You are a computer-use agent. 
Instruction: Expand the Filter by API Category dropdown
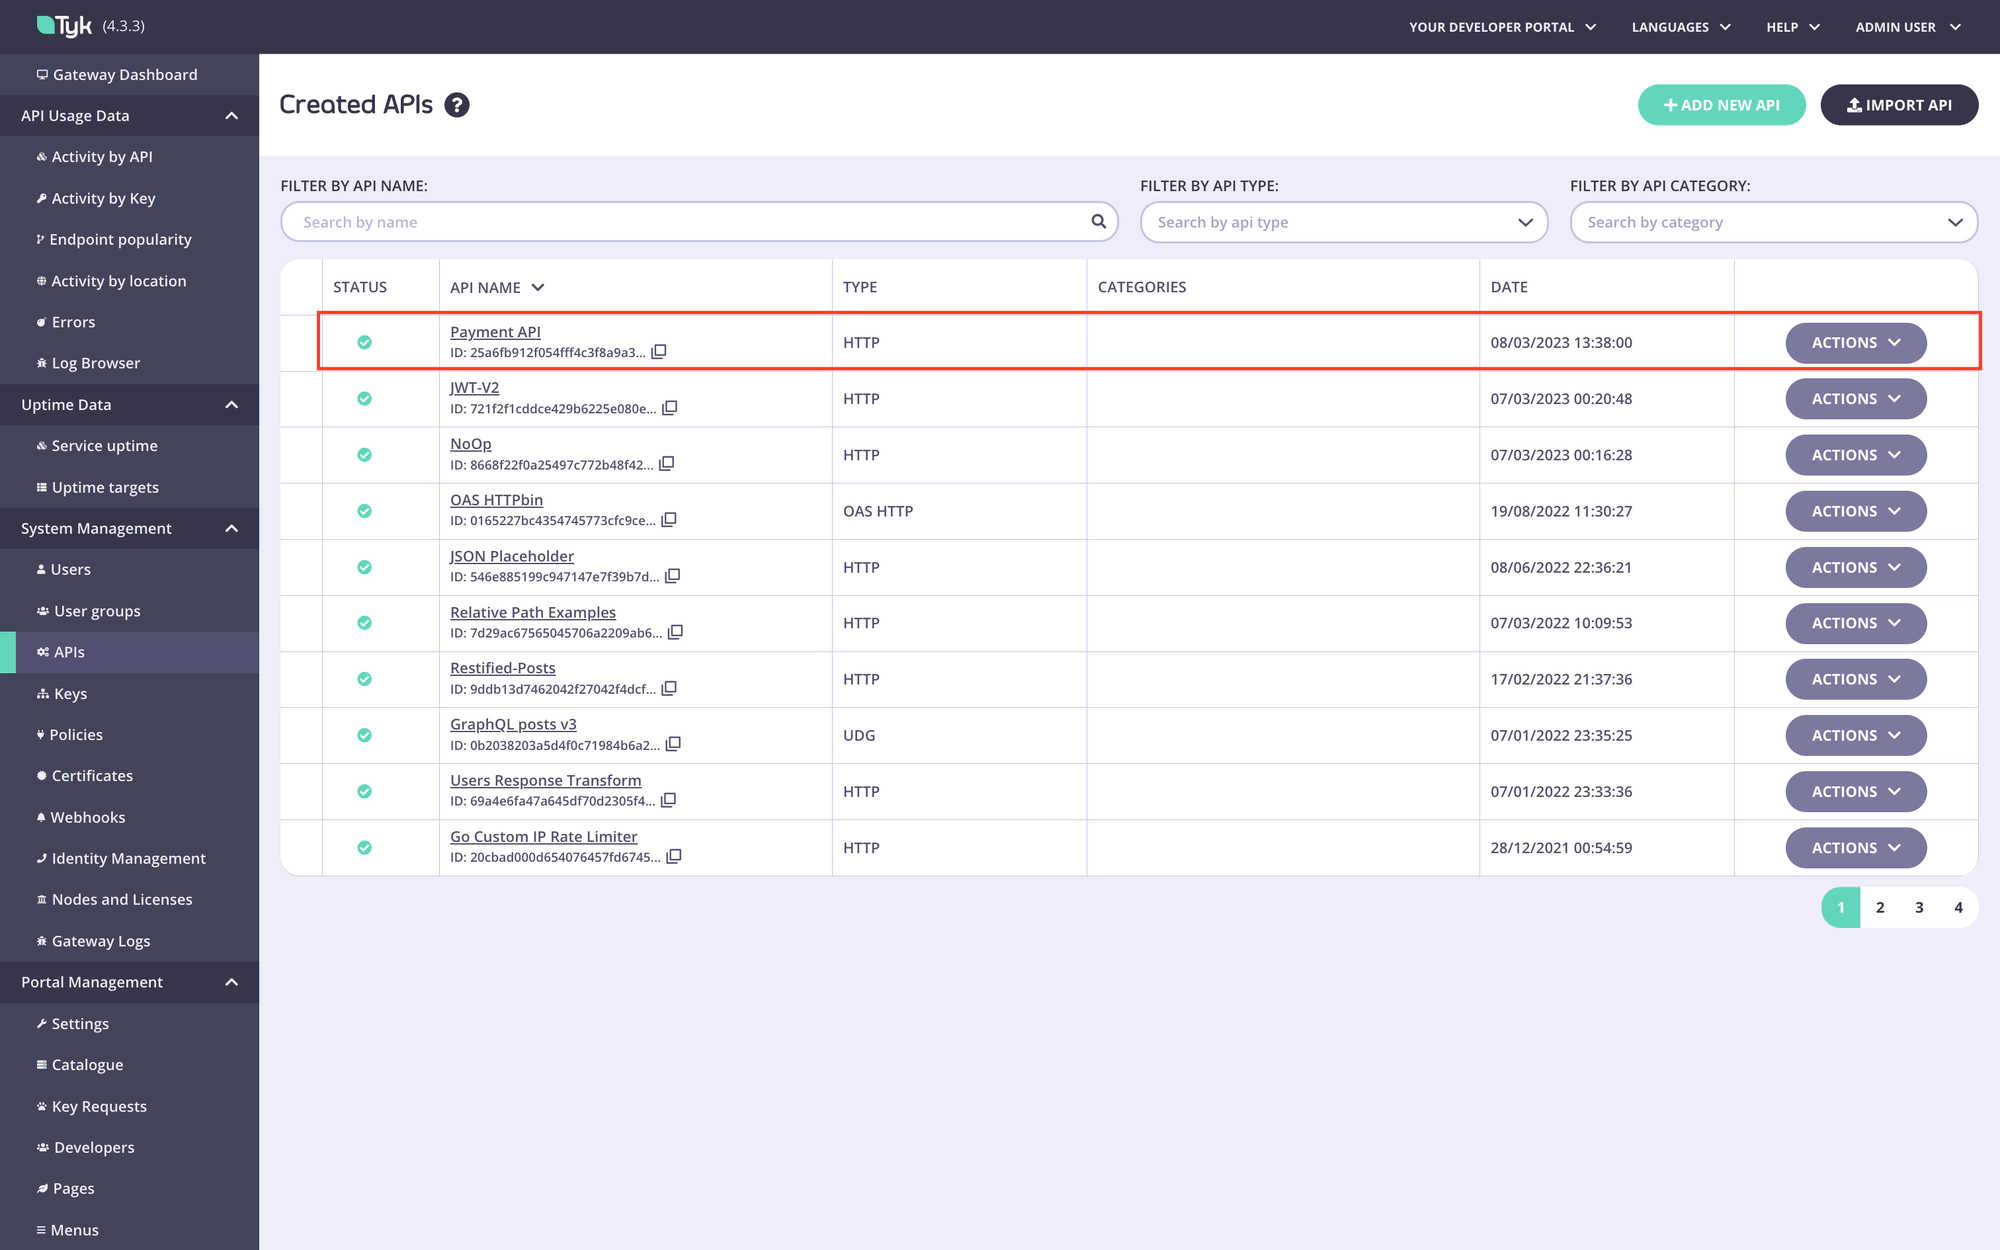pyautogui.click(x=1955, y=222)
